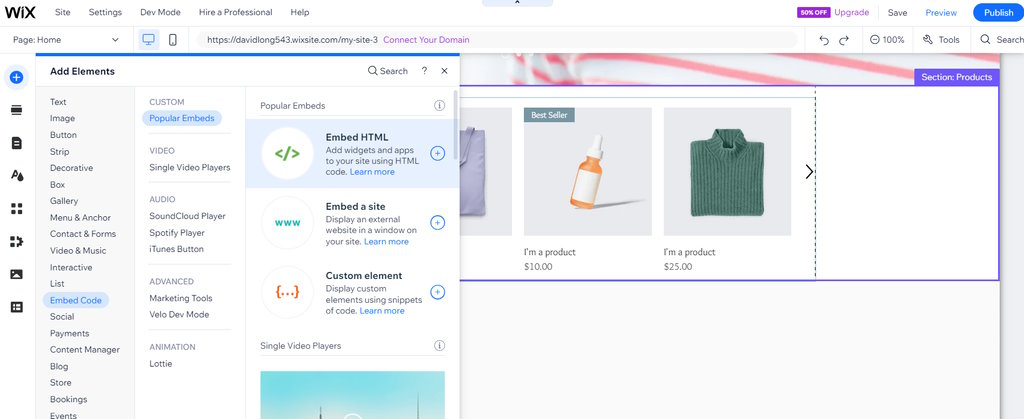Click the redo arrow icon
Screen dimensions: 1024x419
tap(844, 40)
